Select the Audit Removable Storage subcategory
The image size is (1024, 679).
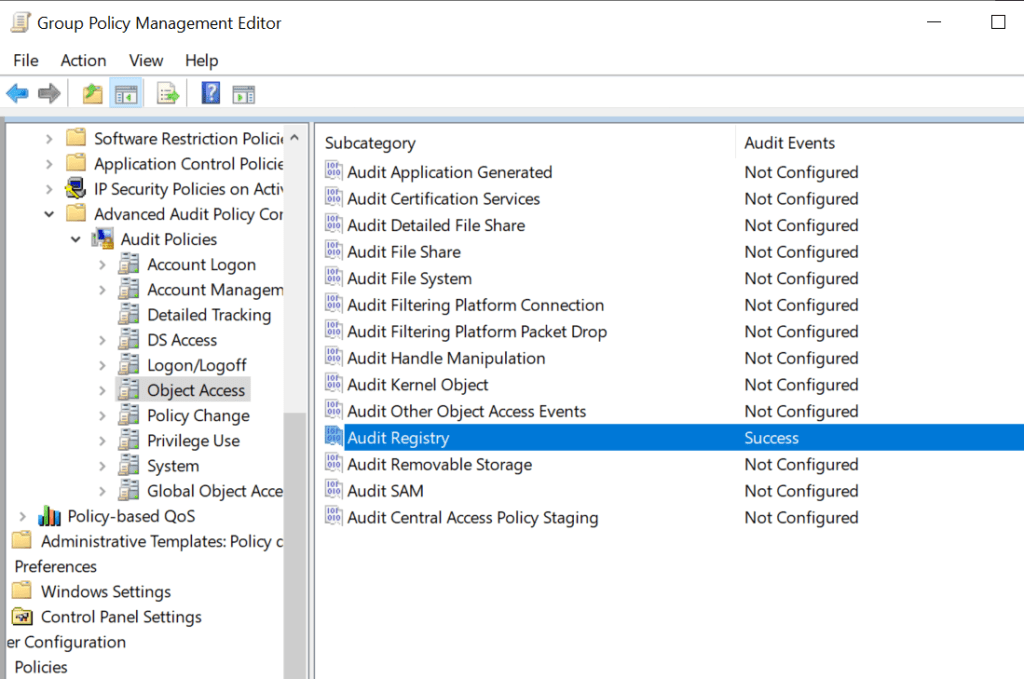pos(439,465)
